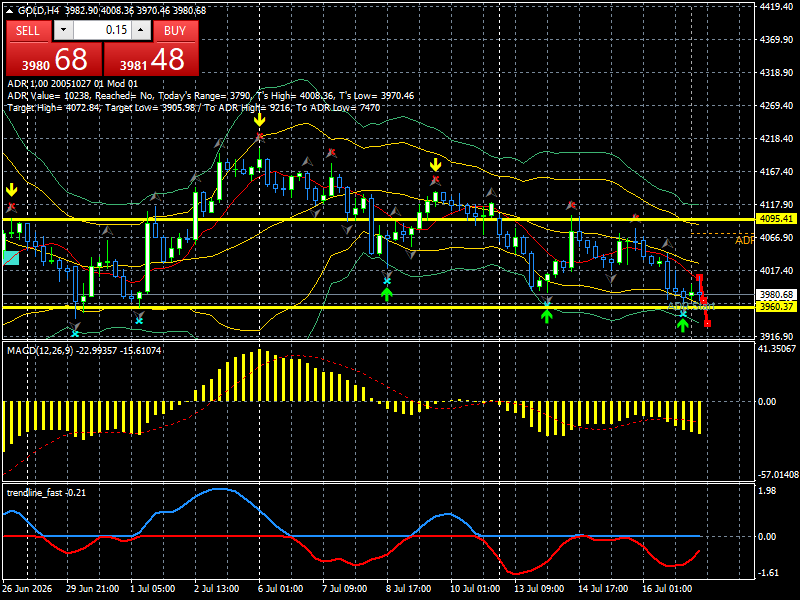Viewport: 800px width, 600px height.
Task: Click the orange ADR label at right edge
Action: click(x=745, y=240)
